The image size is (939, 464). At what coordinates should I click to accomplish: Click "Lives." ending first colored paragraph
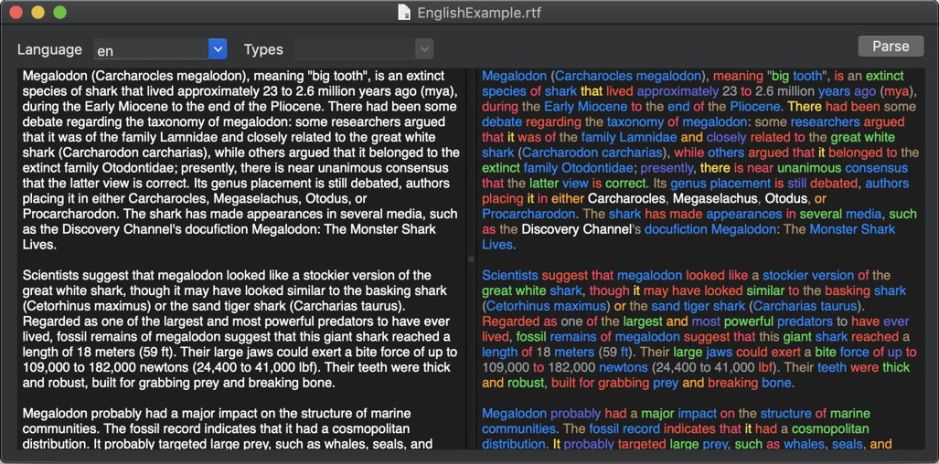point(499,244)
